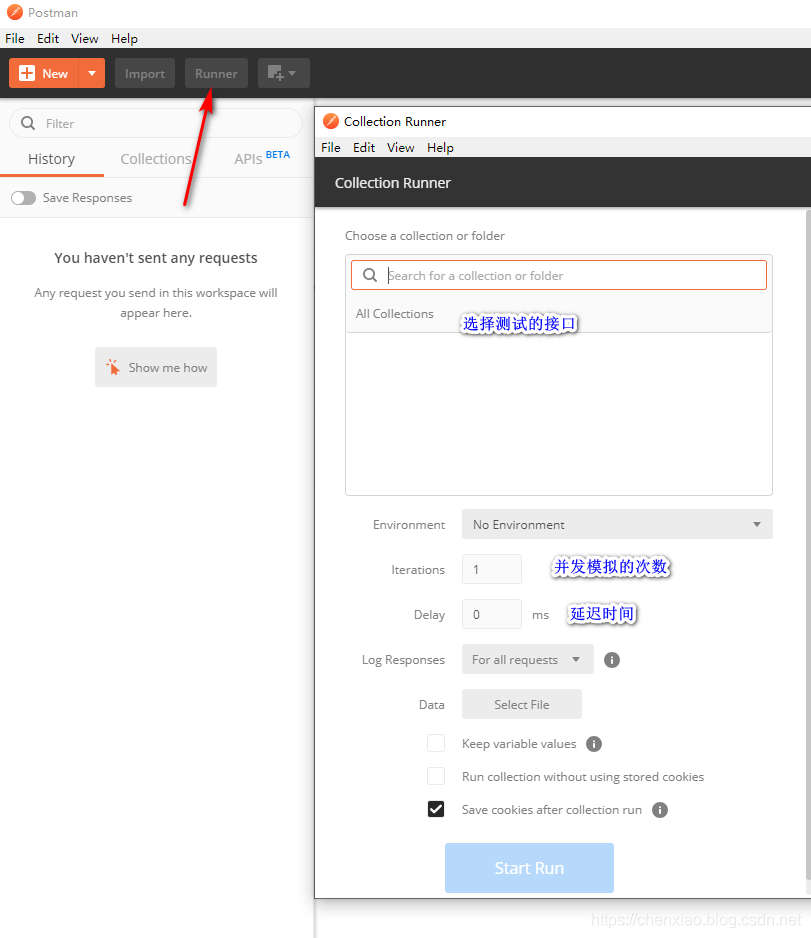Open the Edit menu in Collection Runner
Viewport: 811px width, 938px height.
click(x=364, y=148)
